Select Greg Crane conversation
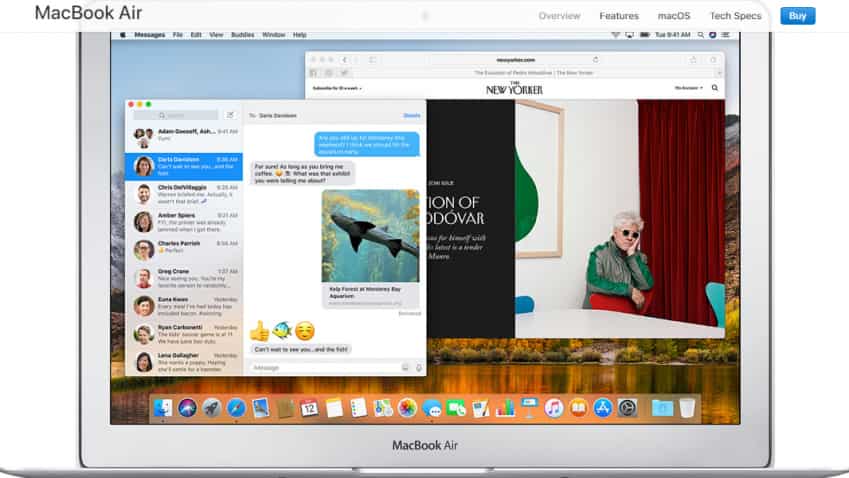 pos(184,278)
